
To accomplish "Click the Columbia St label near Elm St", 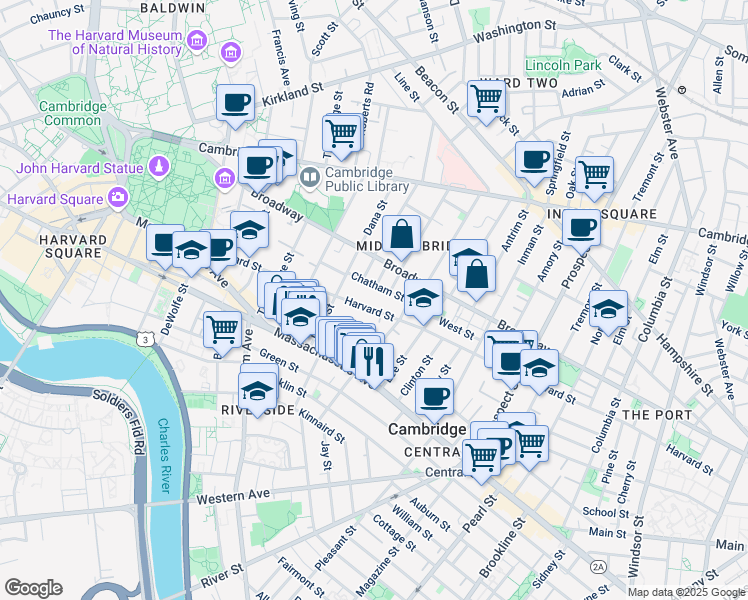I will pyautogui.click(x=655, y=310).
